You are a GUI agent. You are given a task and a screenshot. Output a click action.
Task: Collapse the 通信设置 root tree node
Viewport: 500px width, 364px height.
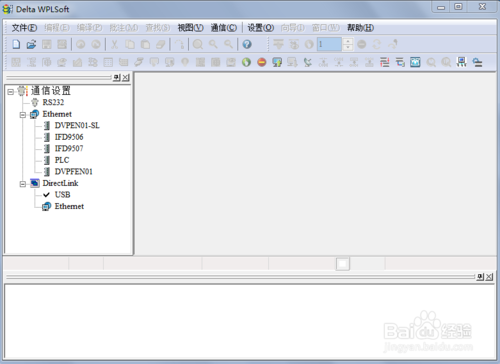tap(11, 91)
